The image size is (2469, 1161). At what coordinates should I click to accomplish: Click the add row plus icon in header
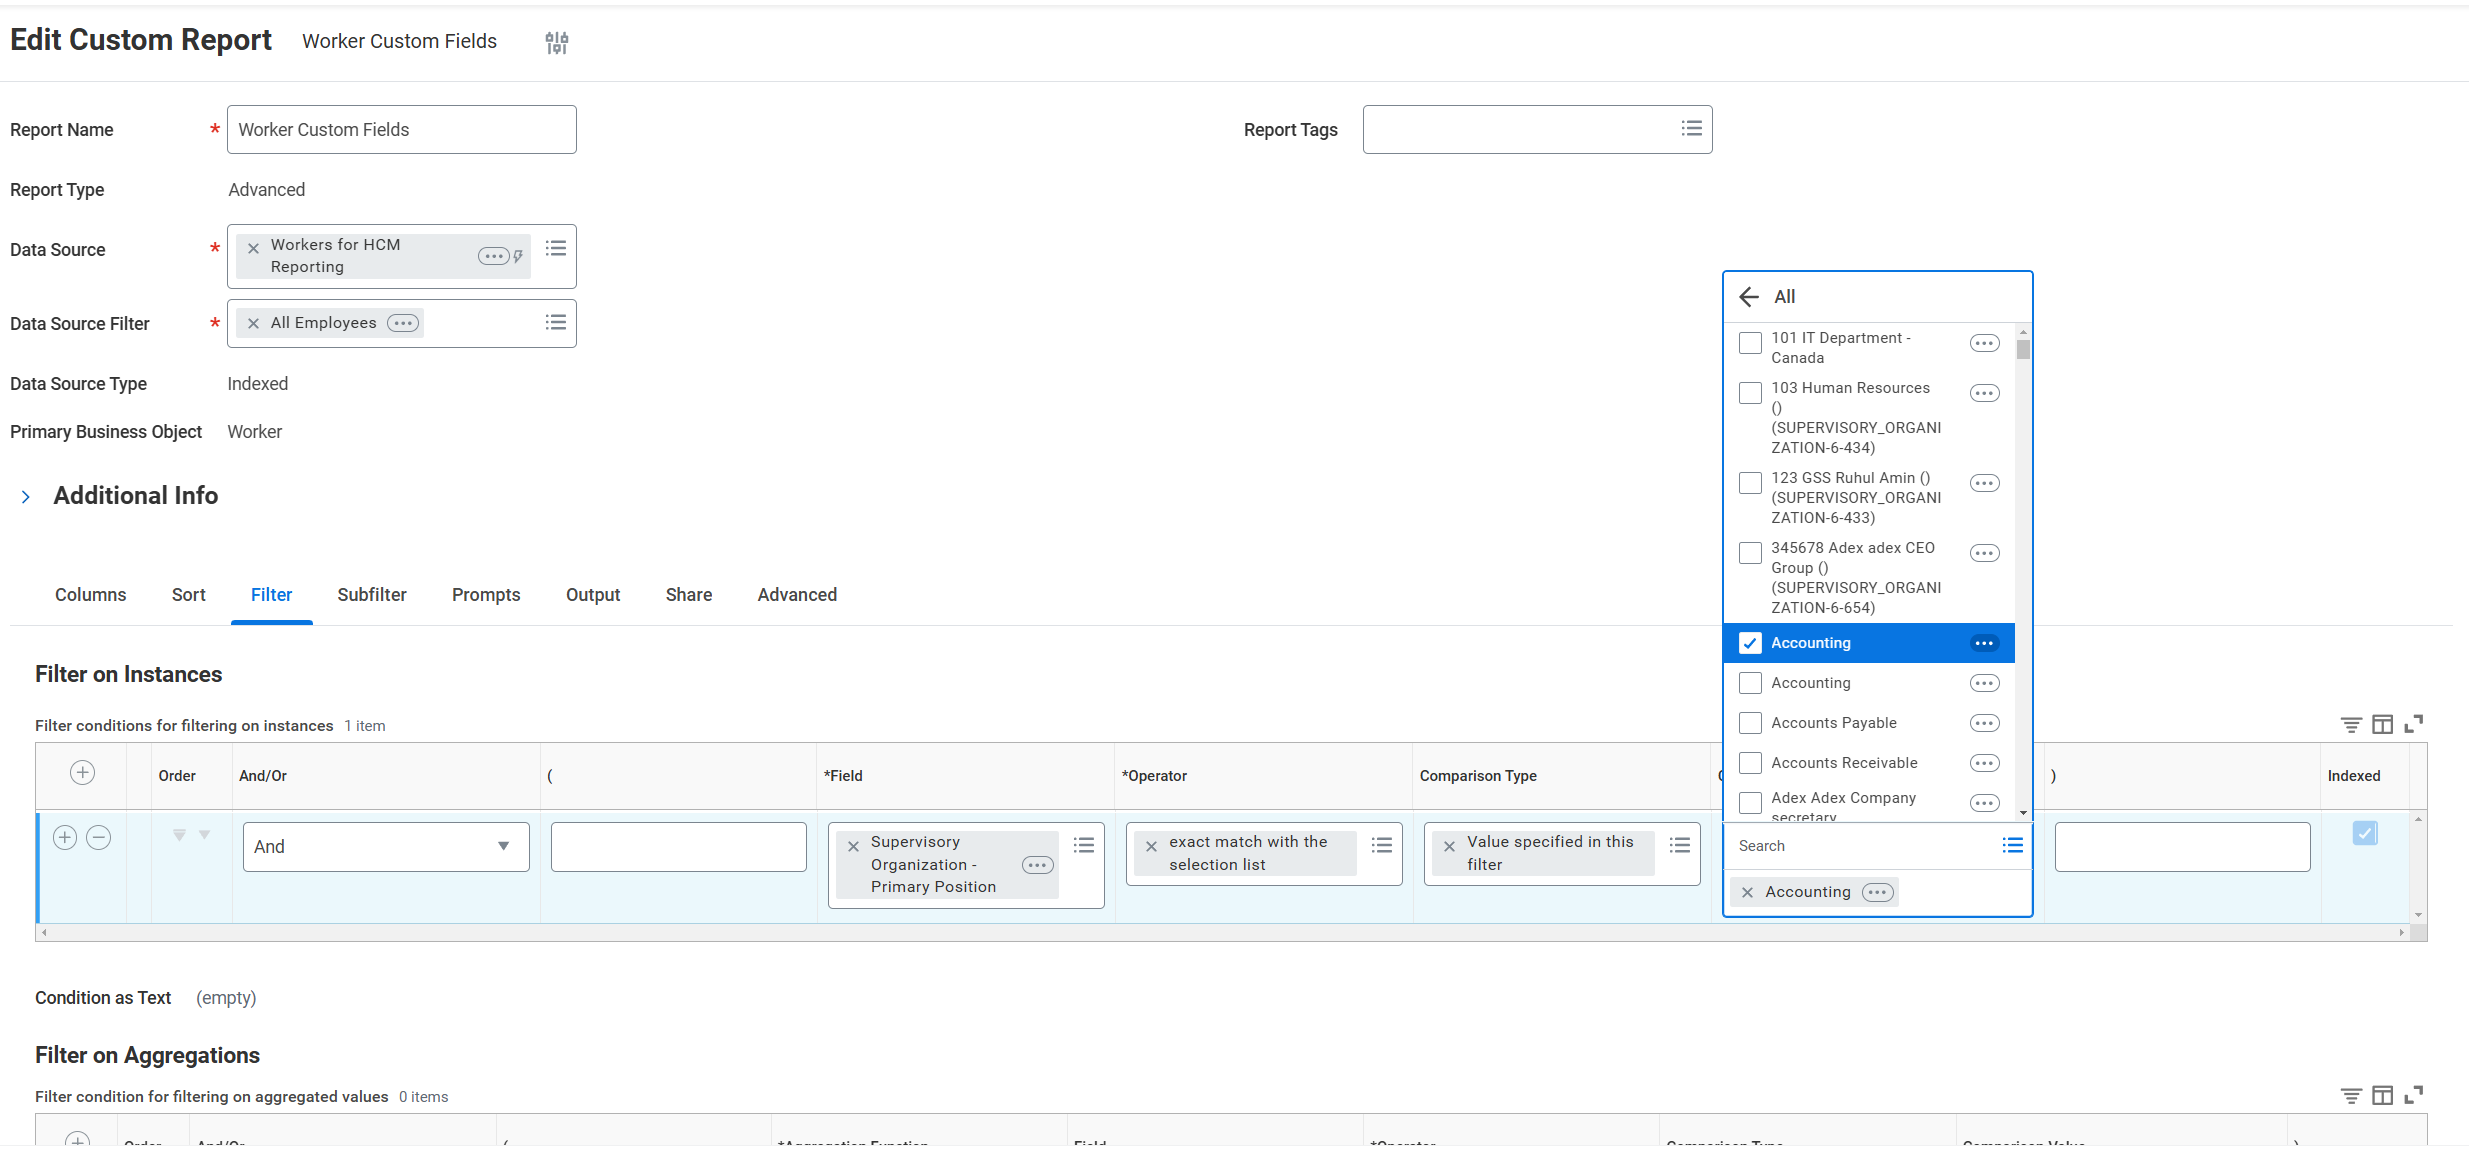[x=83, y=773]
